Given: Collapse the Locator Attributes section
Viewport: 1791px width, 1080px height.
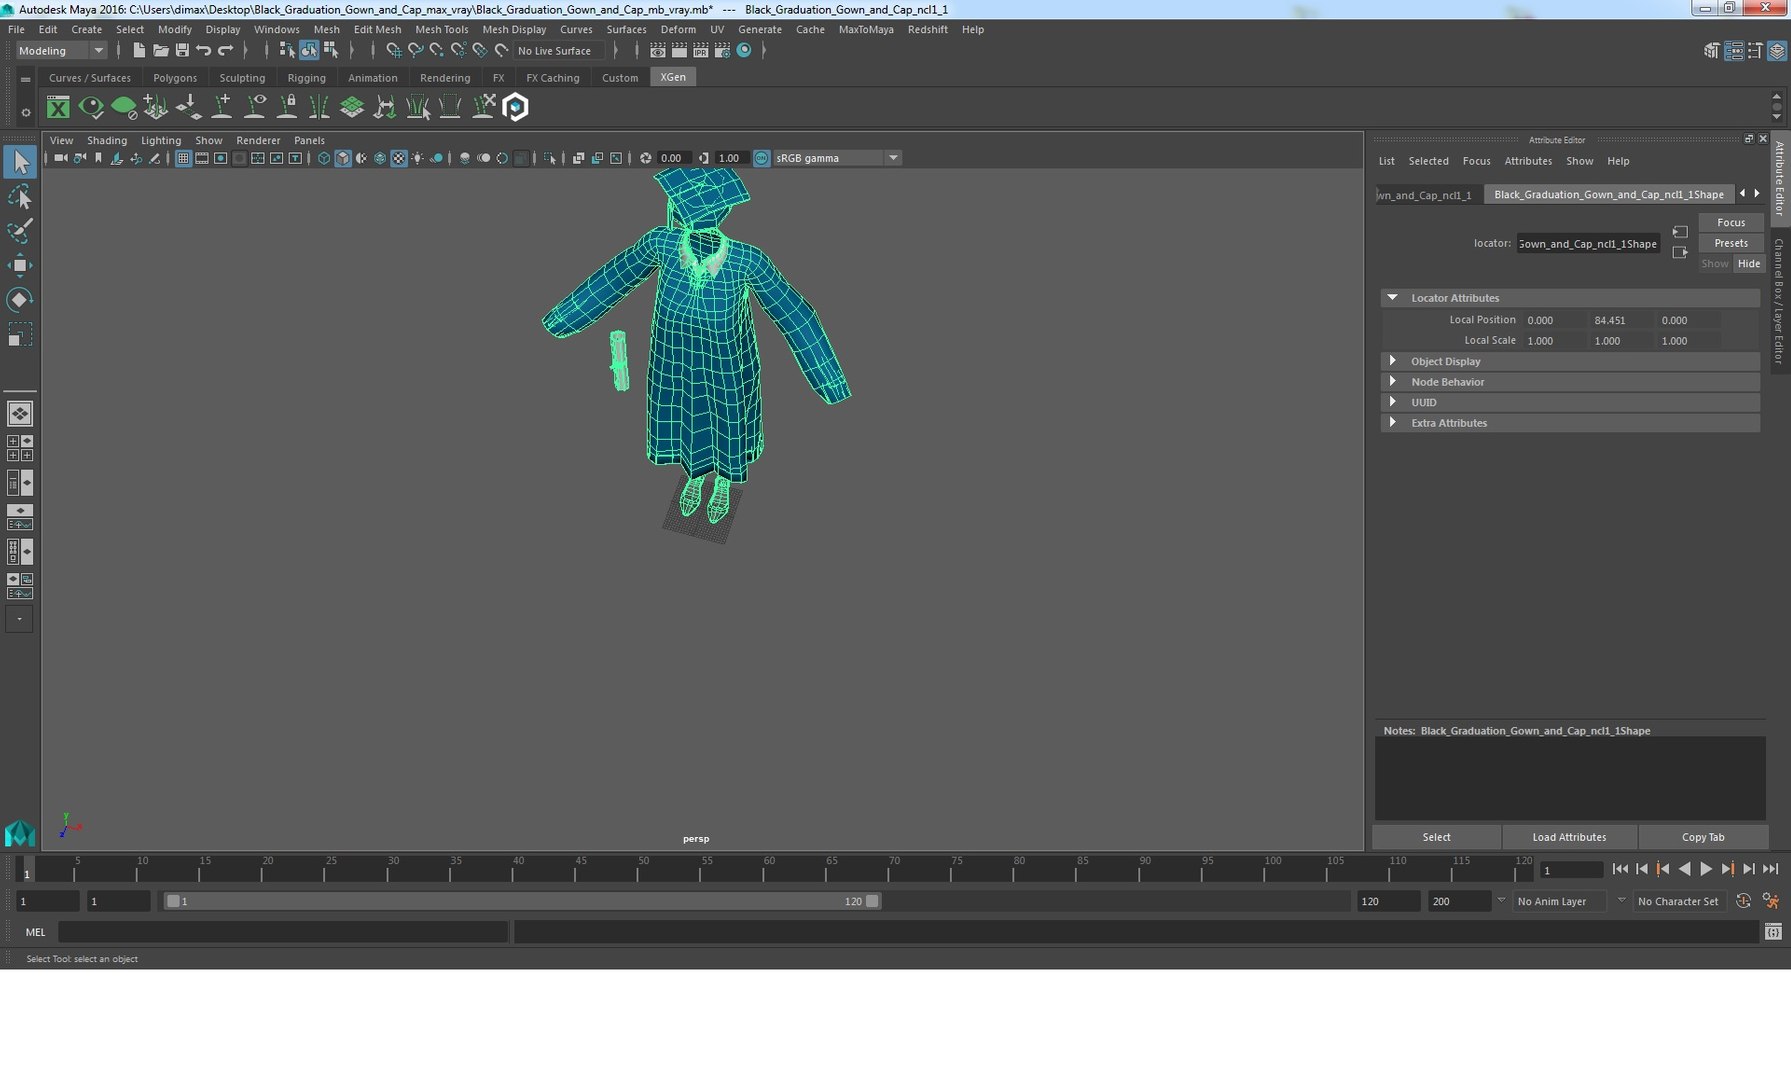Looking at the screenshot, I should (x=1392, y=298).
